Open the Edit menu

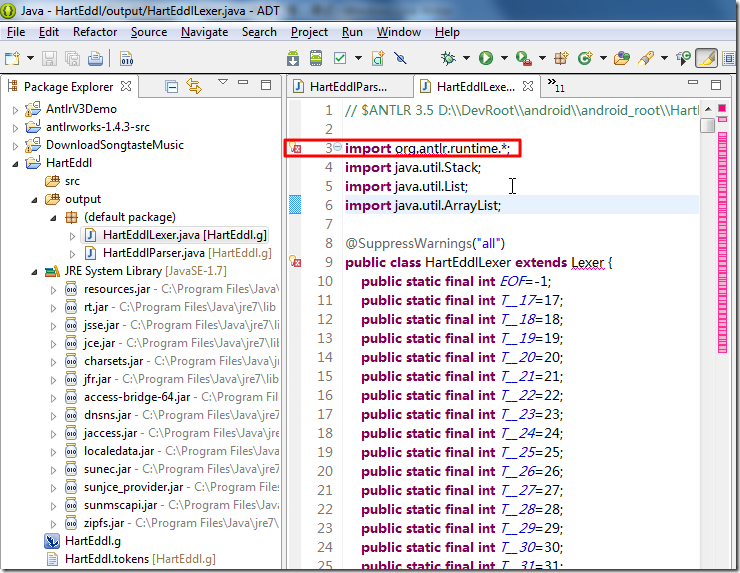pyautogui.click(x=49, y=32)
